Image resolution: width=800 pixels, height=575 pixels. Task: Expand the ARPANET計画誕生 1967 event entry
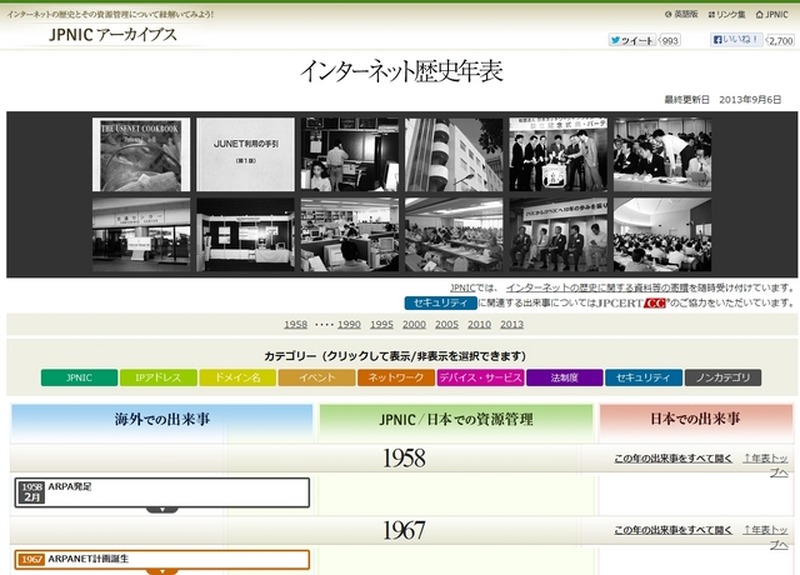(x=162, y=560)
